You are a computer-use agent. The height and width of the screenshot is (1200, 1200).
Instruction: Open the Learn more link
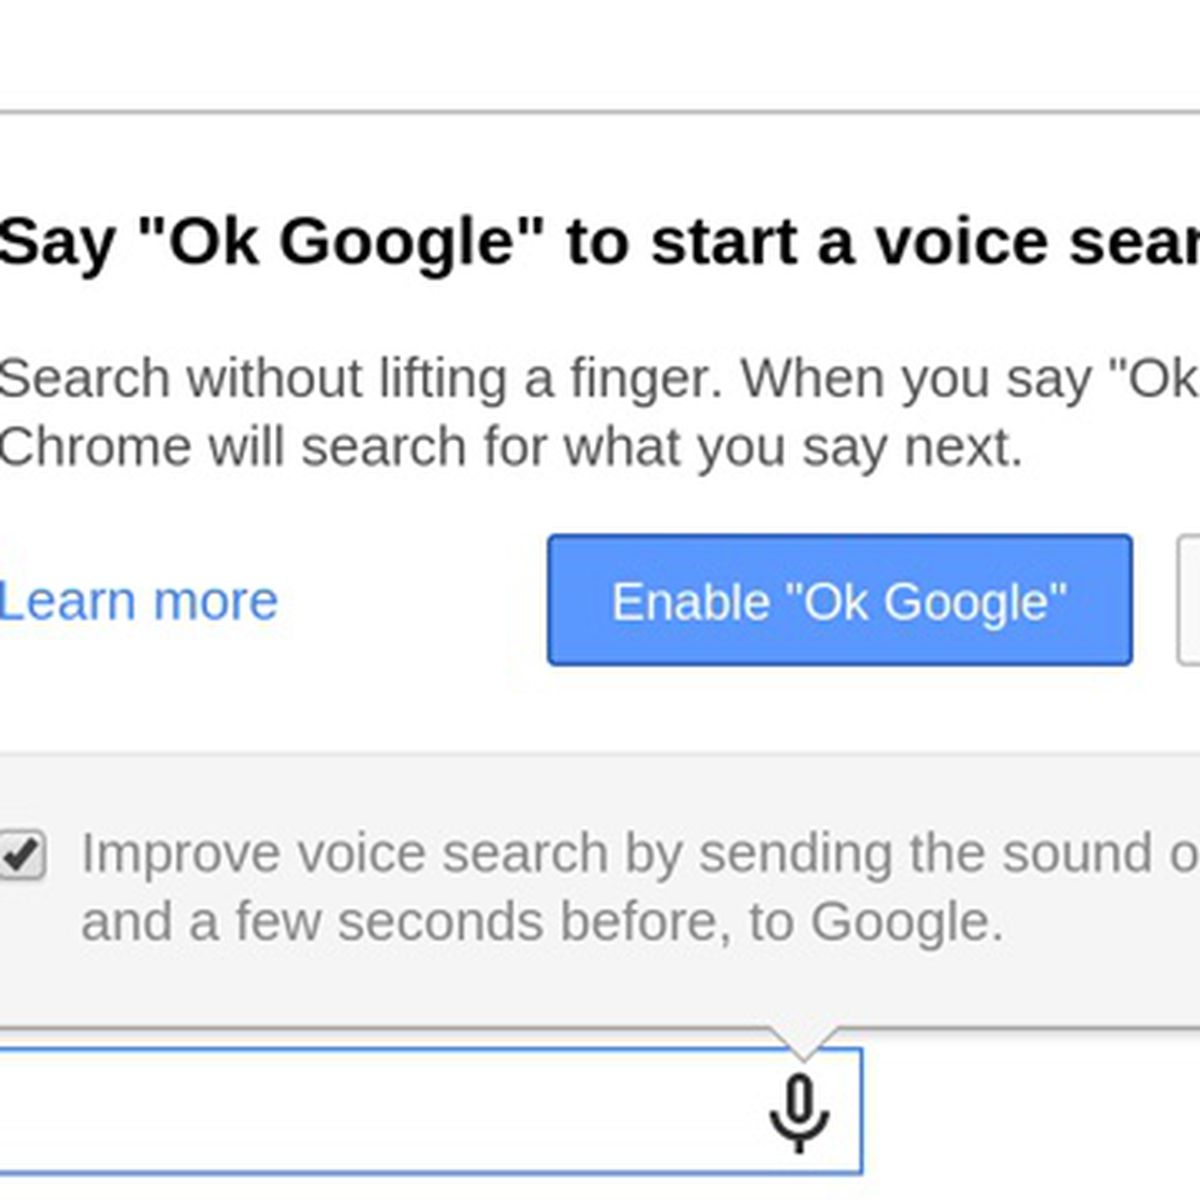[138, 601]
